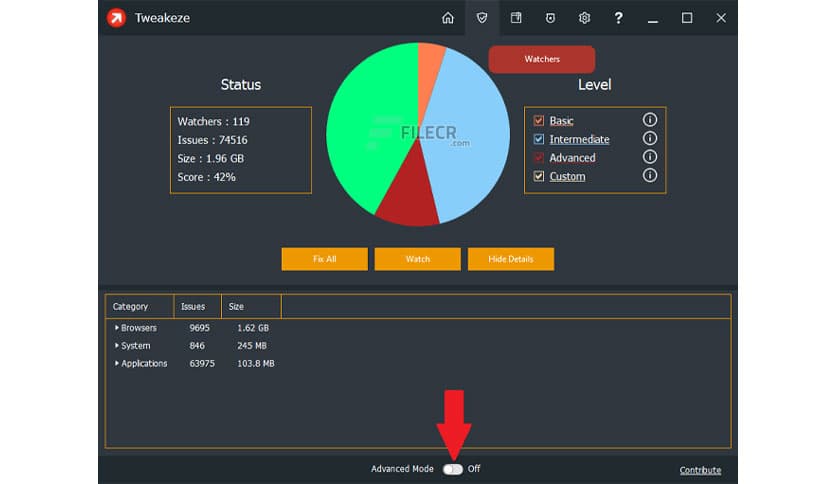Screen dimensions: 836x484
Task: Click the Browsers issues value 9695
Action: tap(199, 328)
